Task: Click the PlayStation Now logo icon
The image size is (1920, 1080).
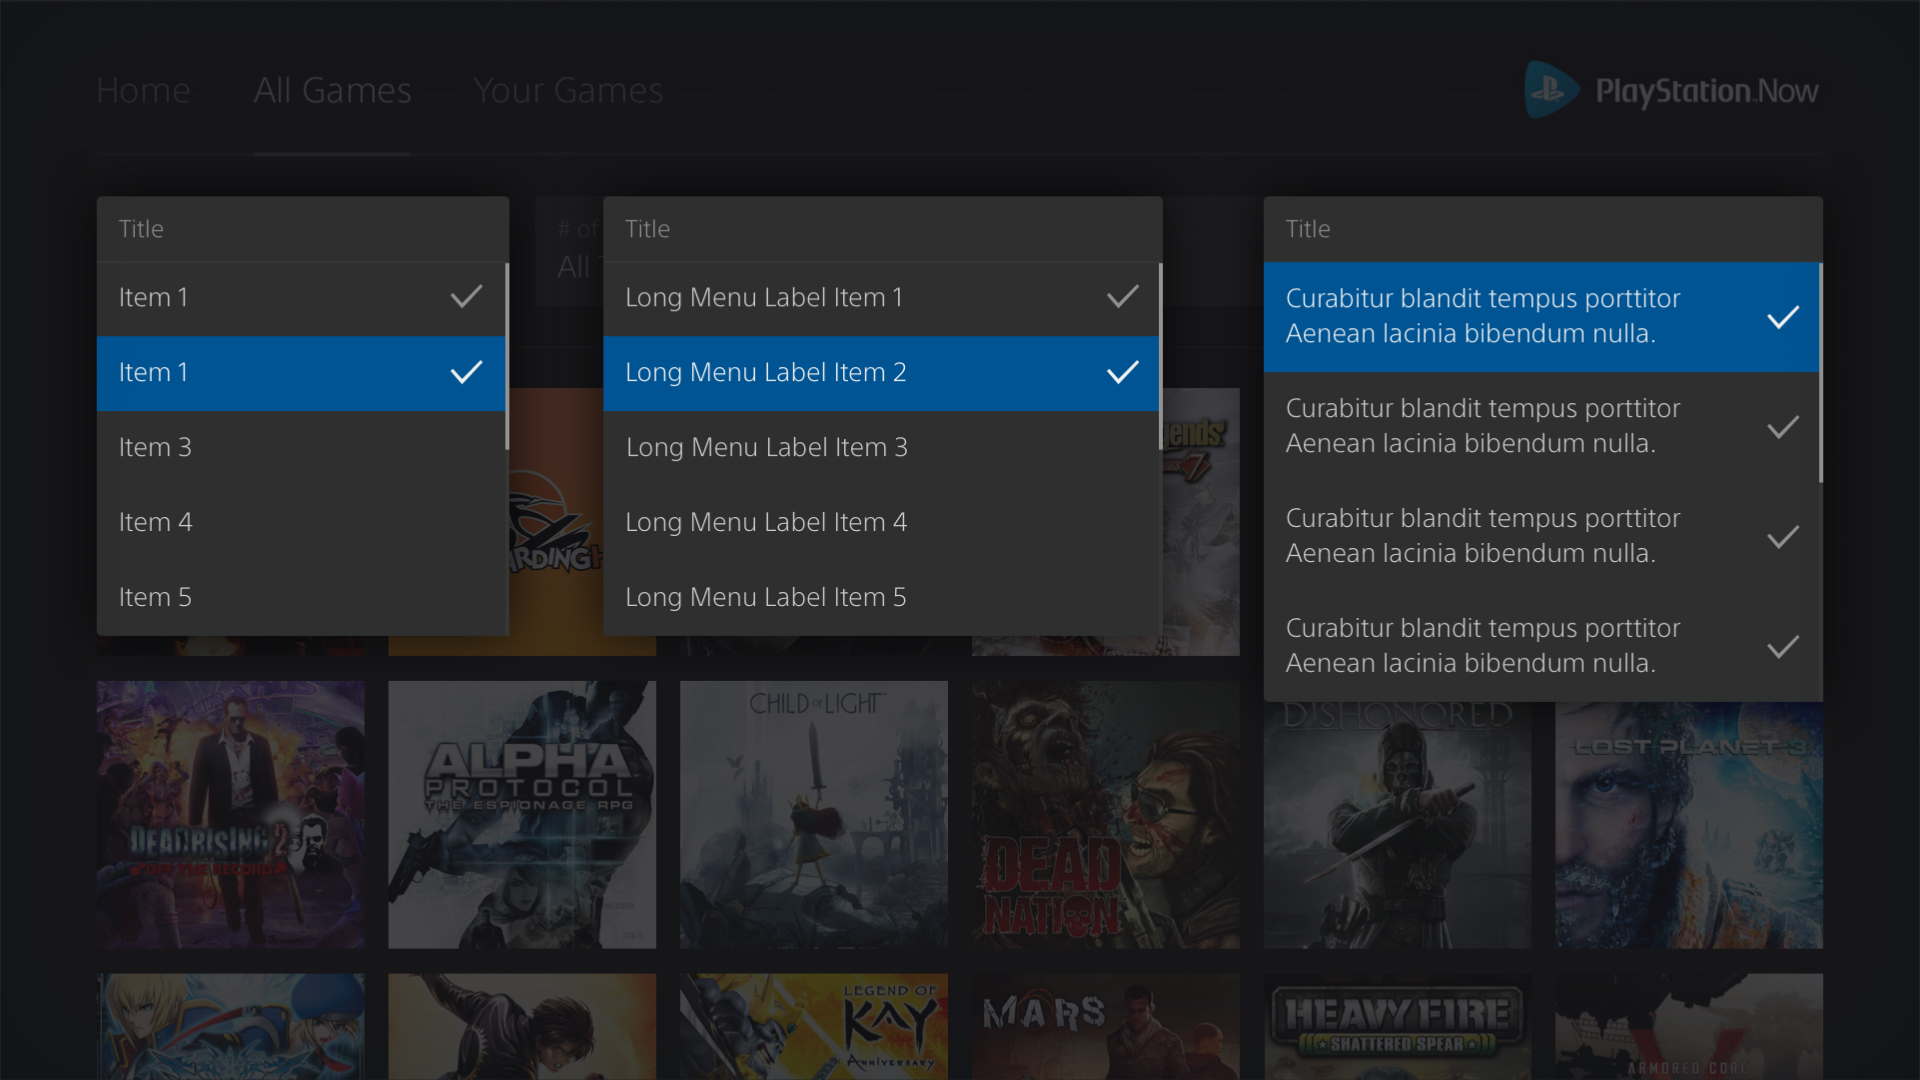Action: [x=1550, y=90]
